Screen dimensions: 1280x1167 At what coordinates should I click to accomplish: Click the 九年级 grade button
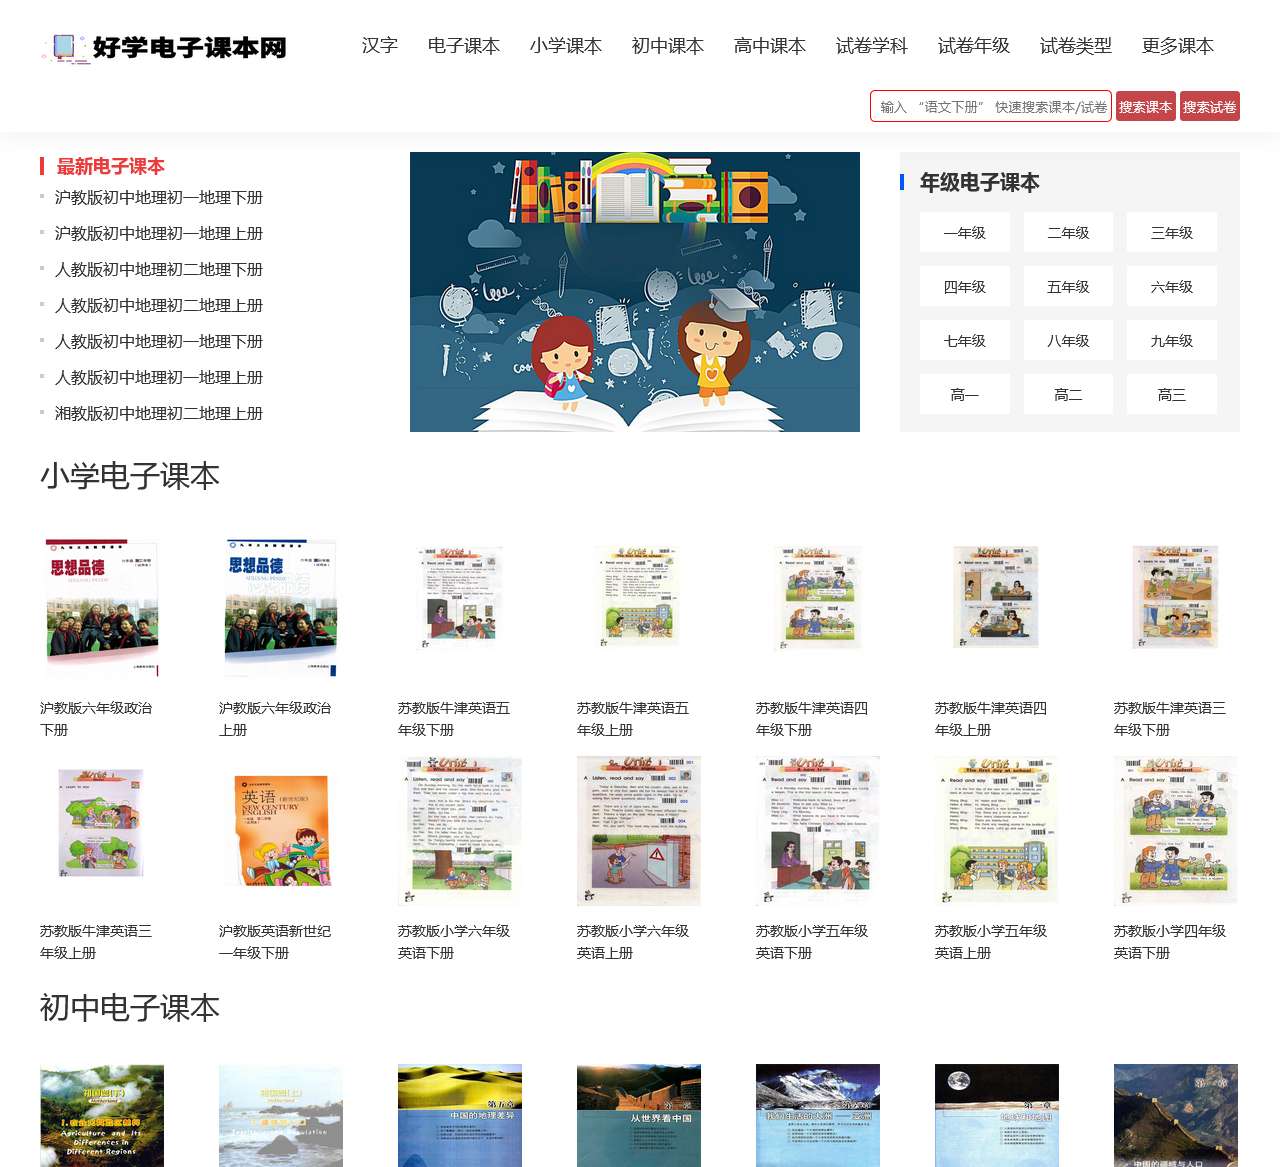1171,340
